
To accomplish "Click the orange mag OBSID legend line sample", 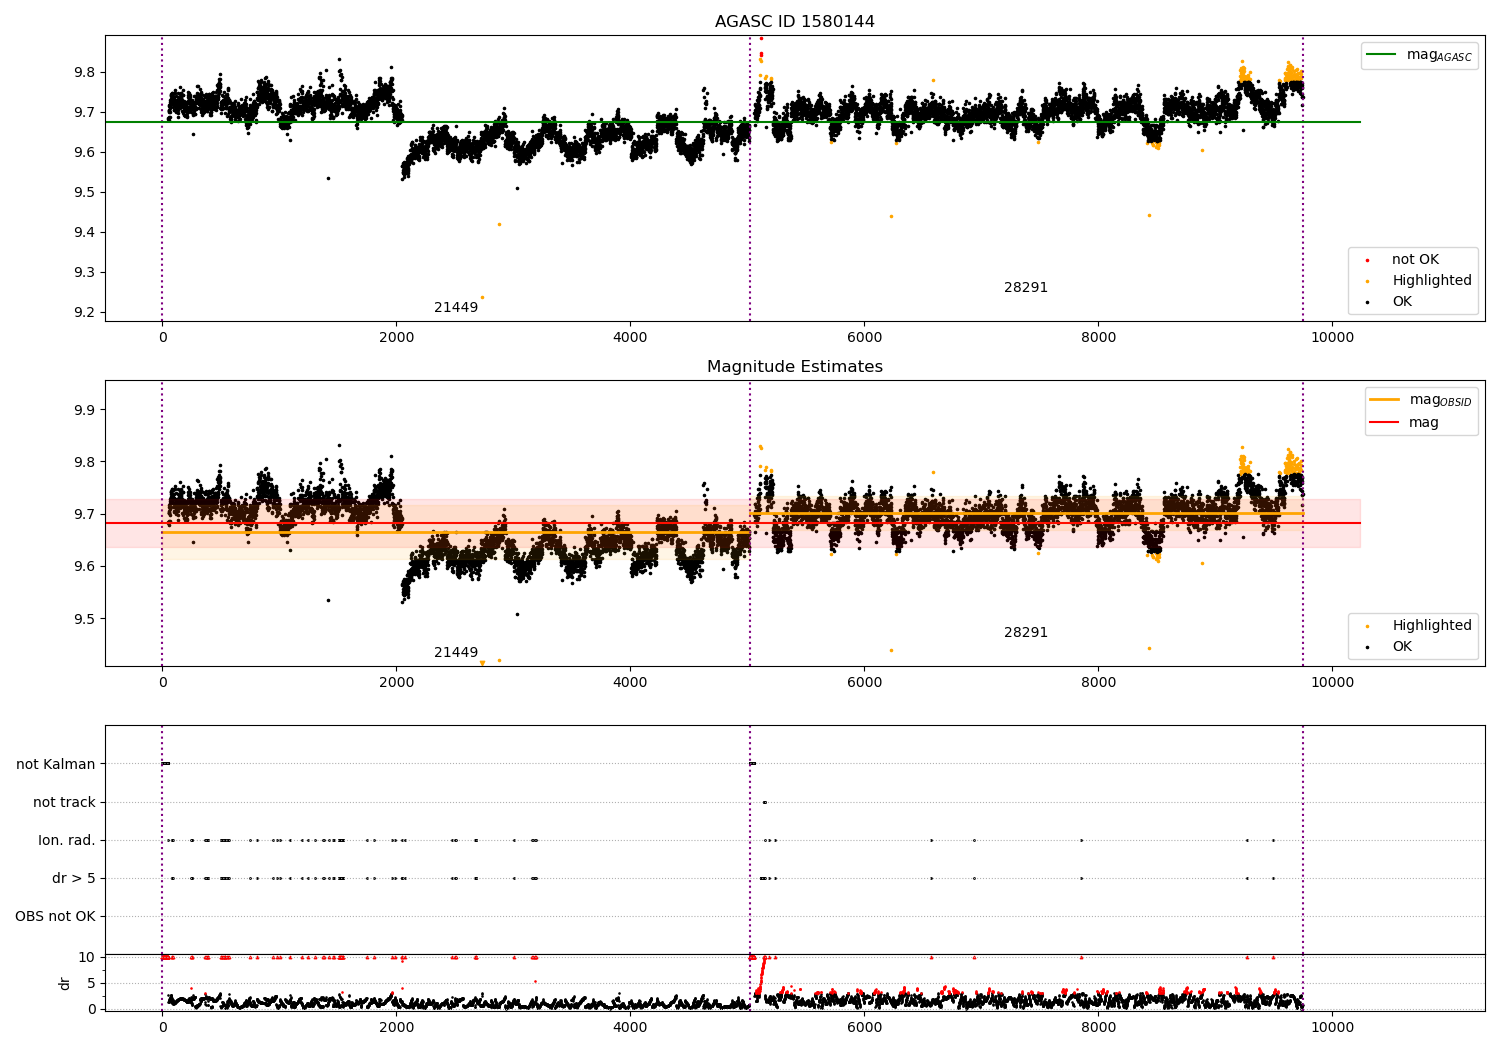I will click(1385, 400).
